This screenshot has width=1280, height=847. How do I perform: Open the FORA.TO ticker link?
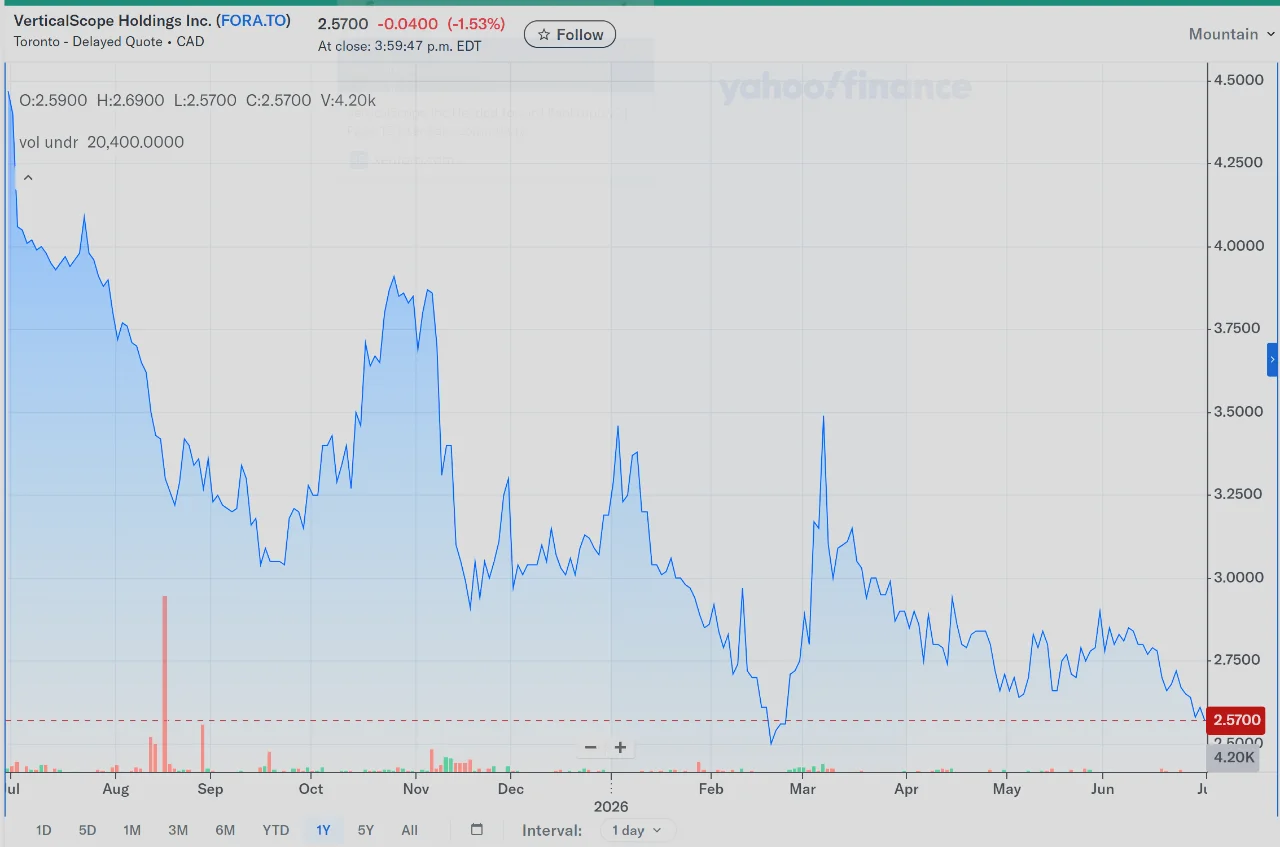[x=253, y=21]
